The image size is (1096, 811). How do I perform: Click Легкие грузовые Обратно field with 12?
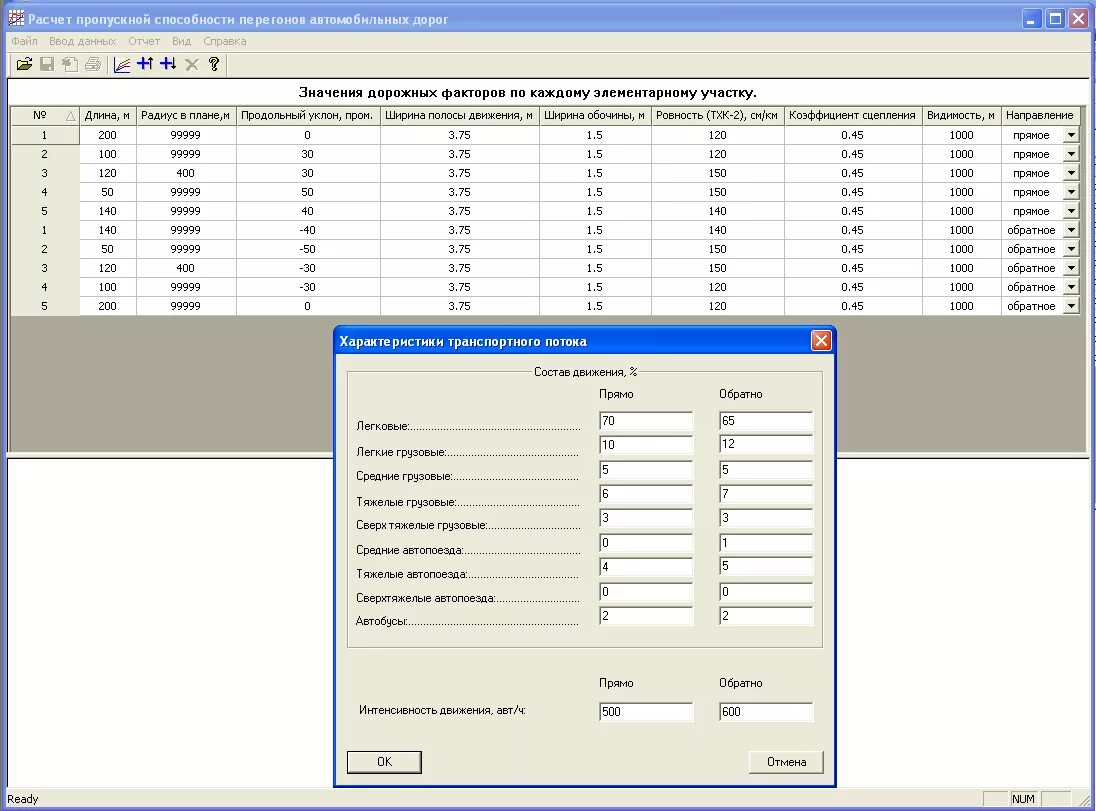click(x=766, y=444)
